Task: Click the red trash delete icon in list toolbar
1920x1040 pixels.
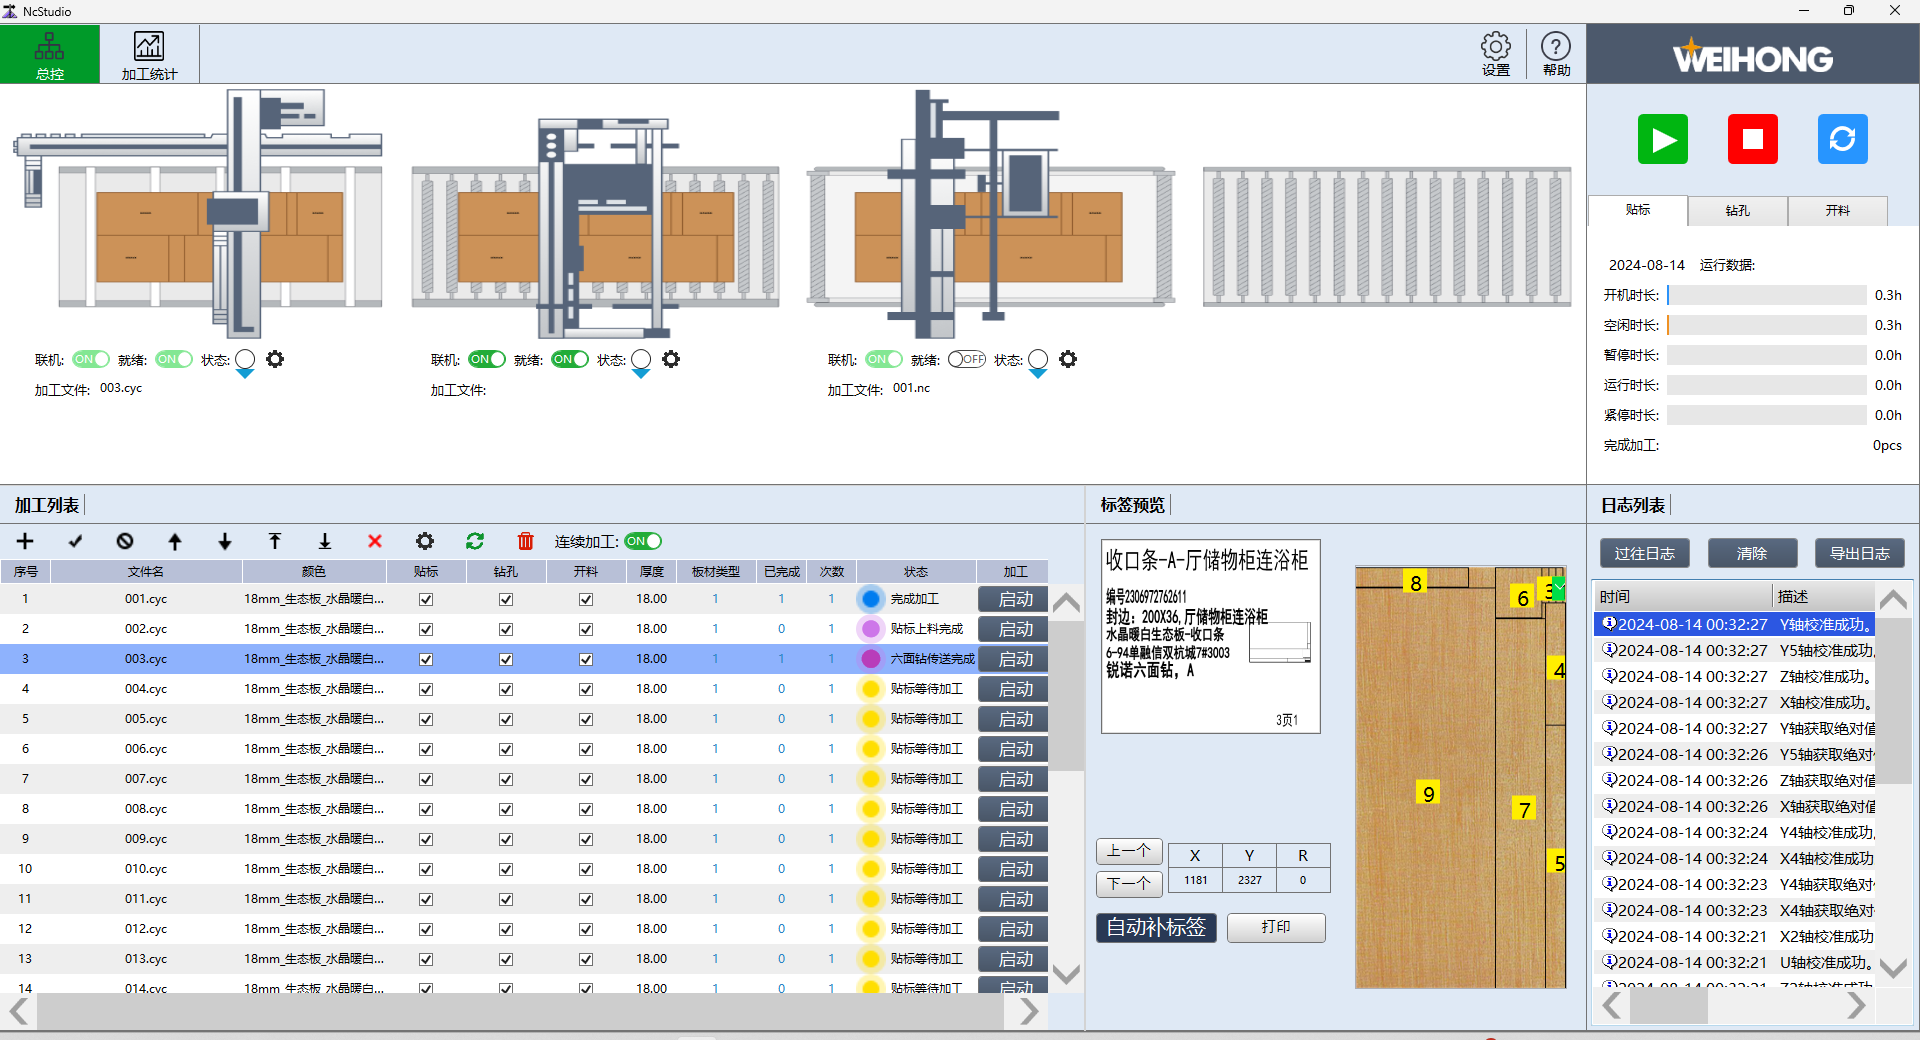Action: point(525,541)
